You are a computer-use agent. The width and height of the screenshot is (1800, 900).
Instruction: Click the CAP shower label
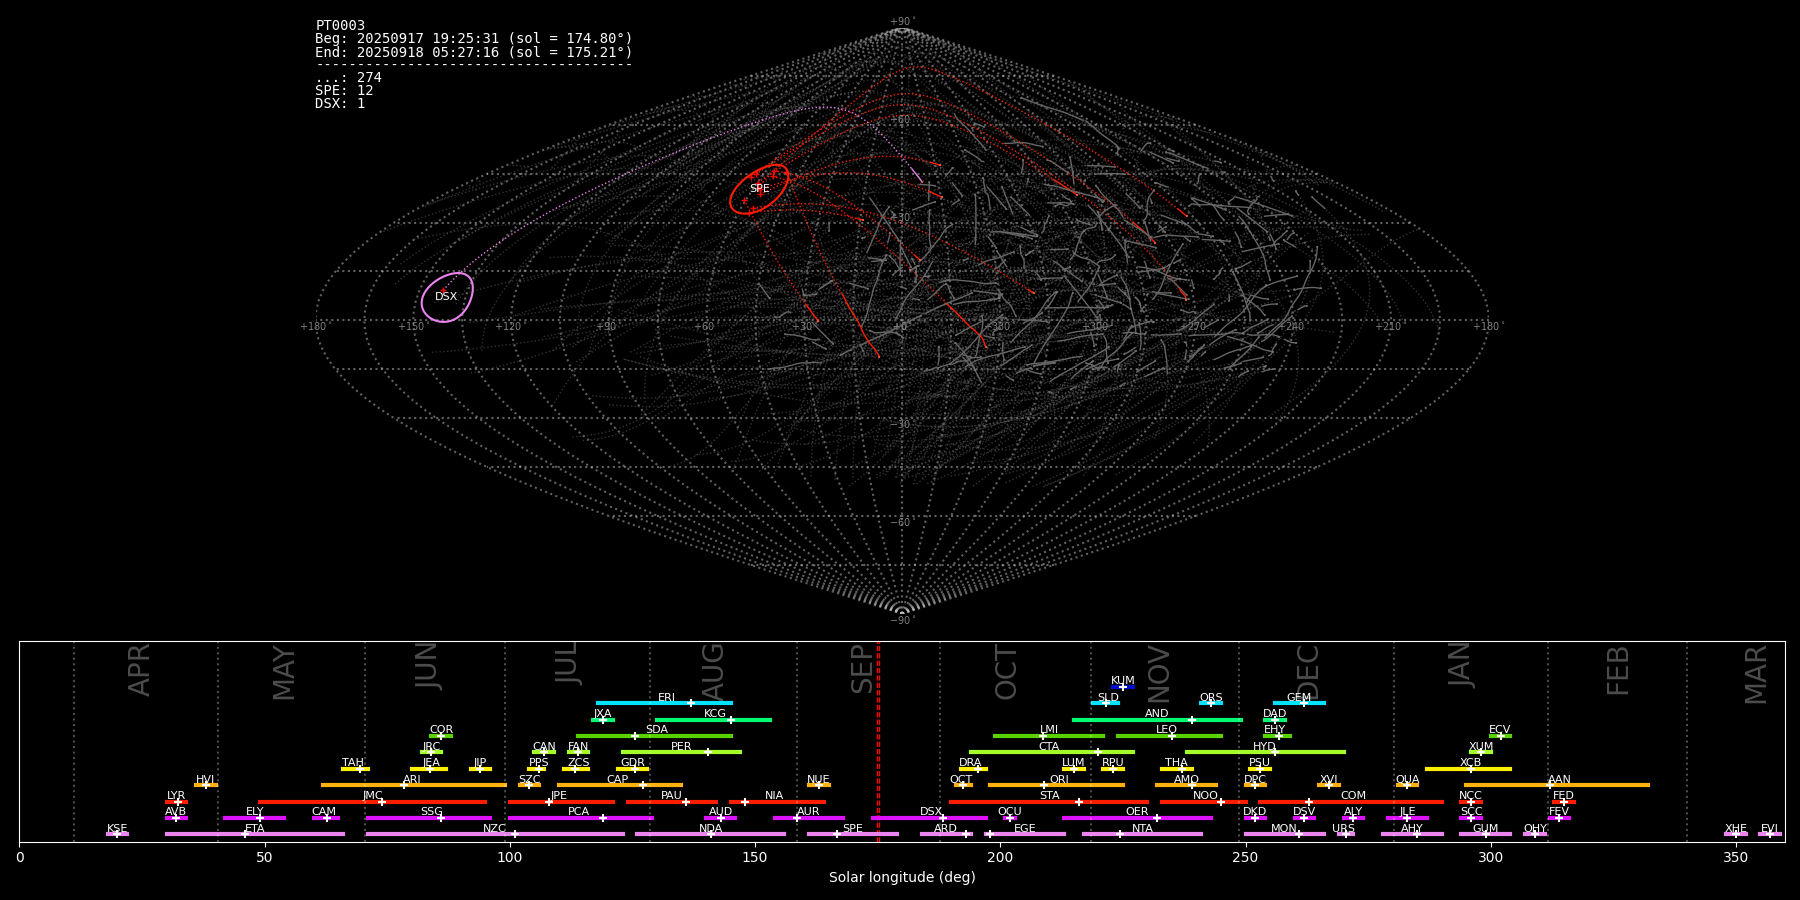tap(618, 780)
